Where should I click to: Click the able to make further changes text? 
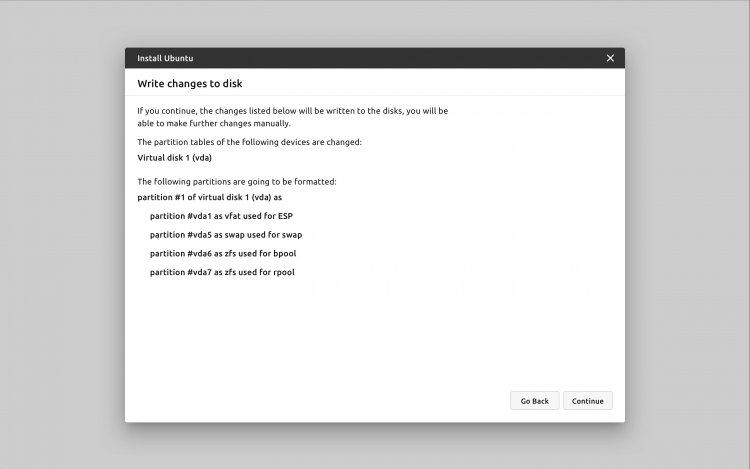point(214,123)
